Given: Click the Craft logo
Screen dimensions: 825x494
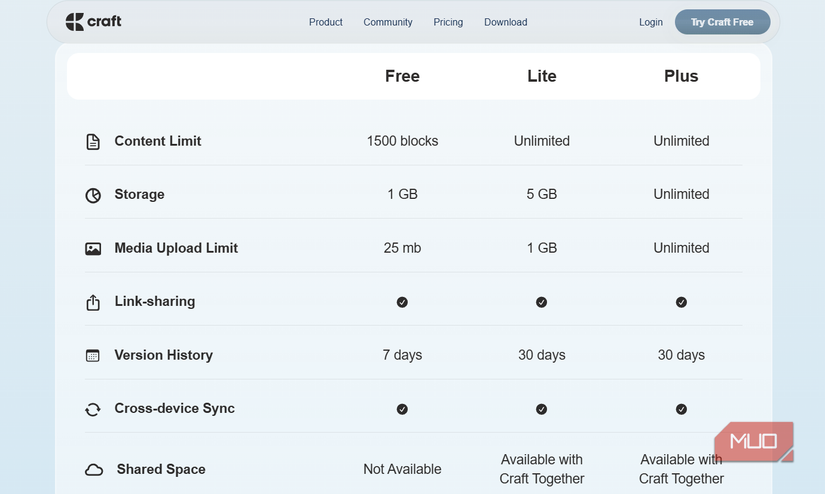Looking at the screenshot, I should pyautogui.click(x=93, y=22).
